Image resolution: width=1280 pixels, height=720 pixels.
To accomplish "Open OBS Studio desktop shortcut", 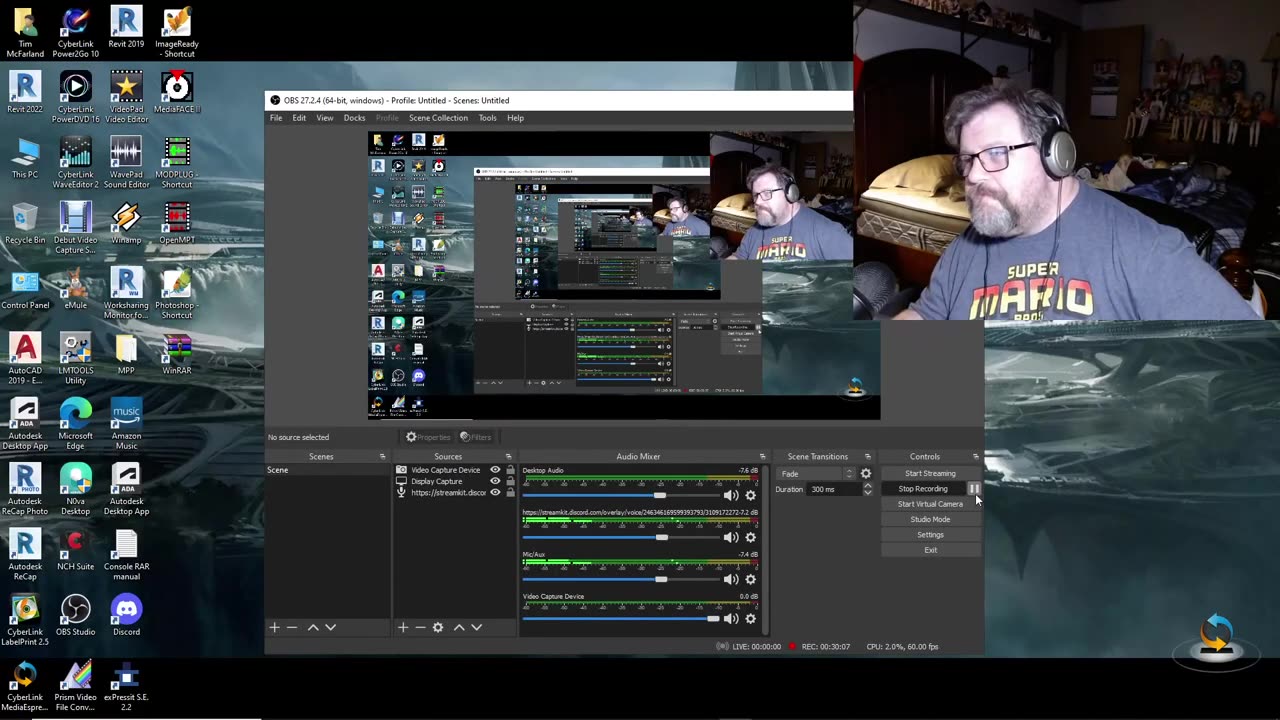I will 76,614.
